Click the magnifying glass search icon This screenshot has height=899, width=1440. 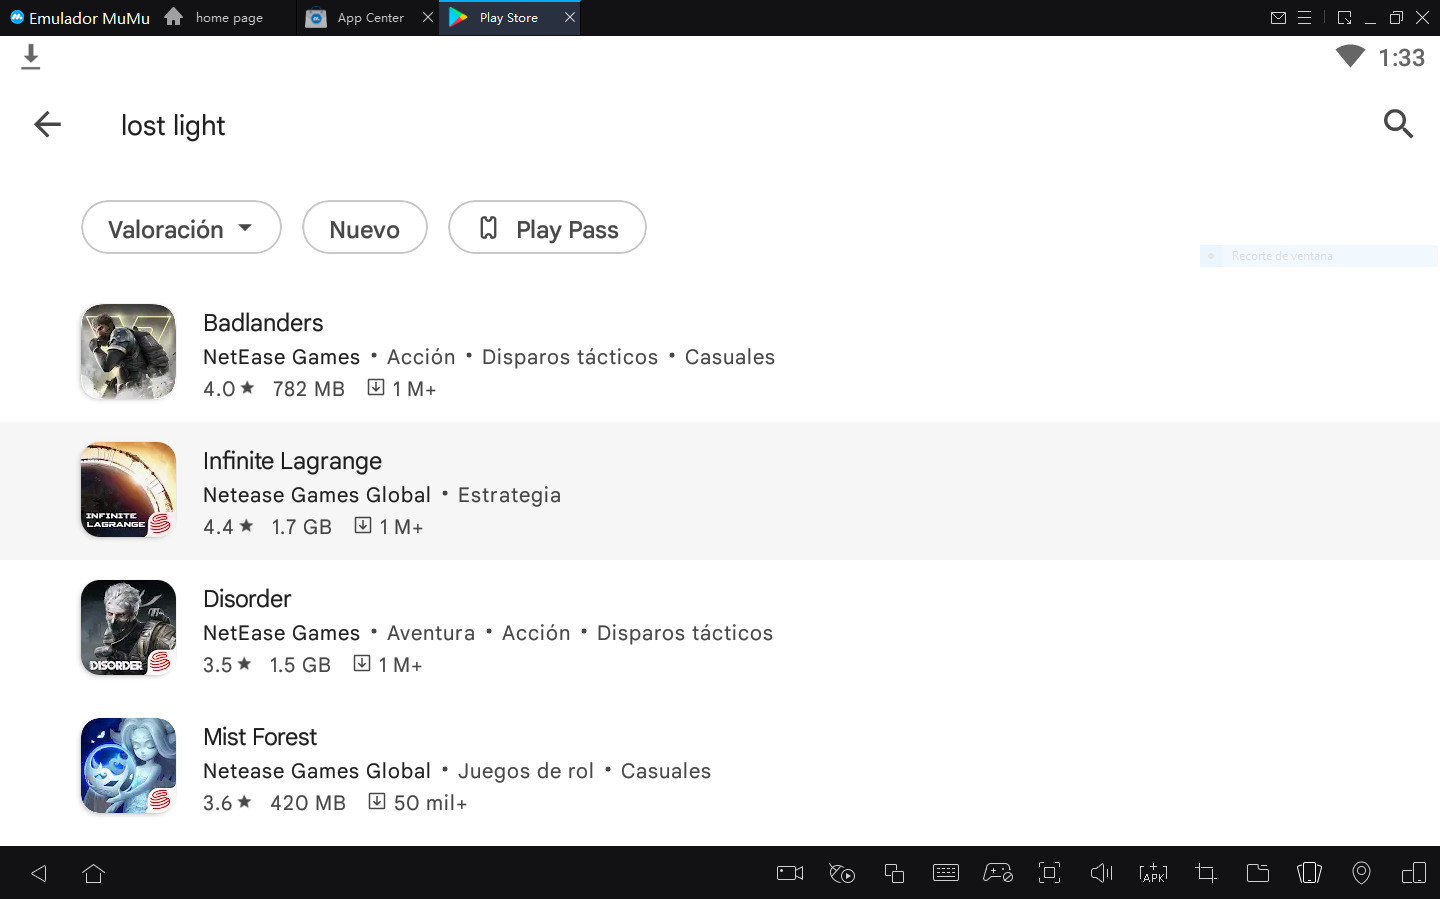(x=1398, y=124)
